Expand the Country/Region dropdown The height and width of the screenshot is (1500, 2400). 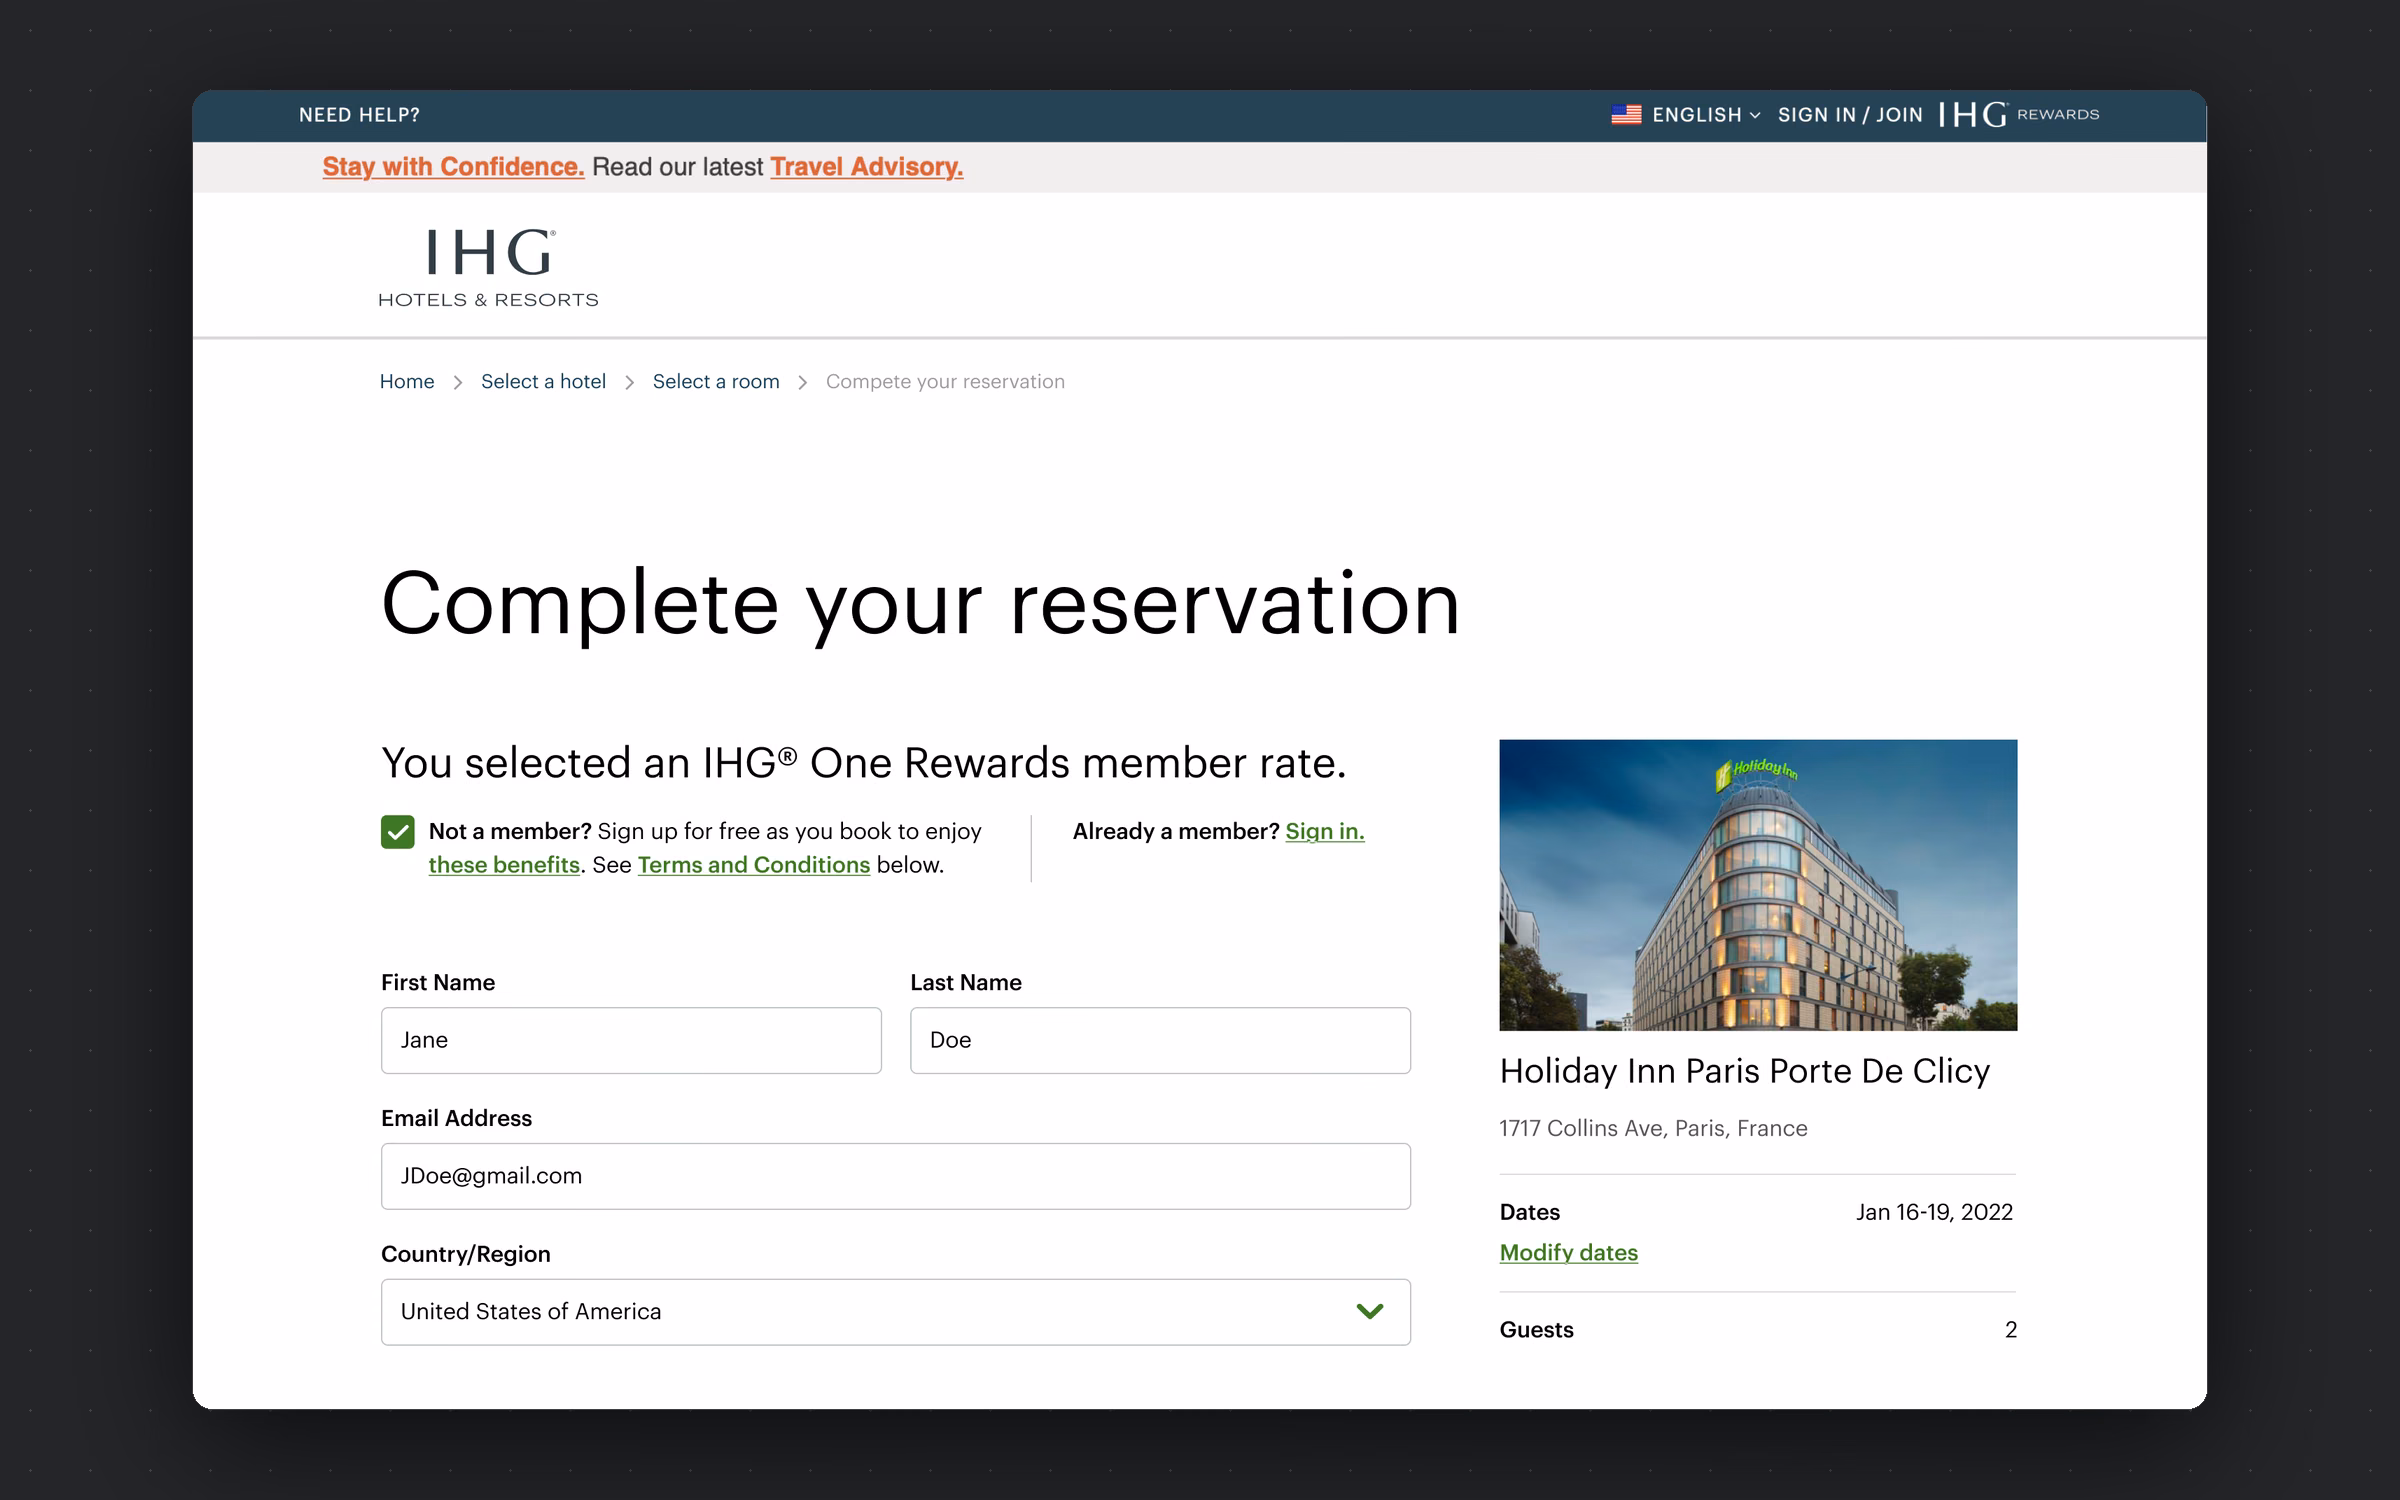[896, 1312]
